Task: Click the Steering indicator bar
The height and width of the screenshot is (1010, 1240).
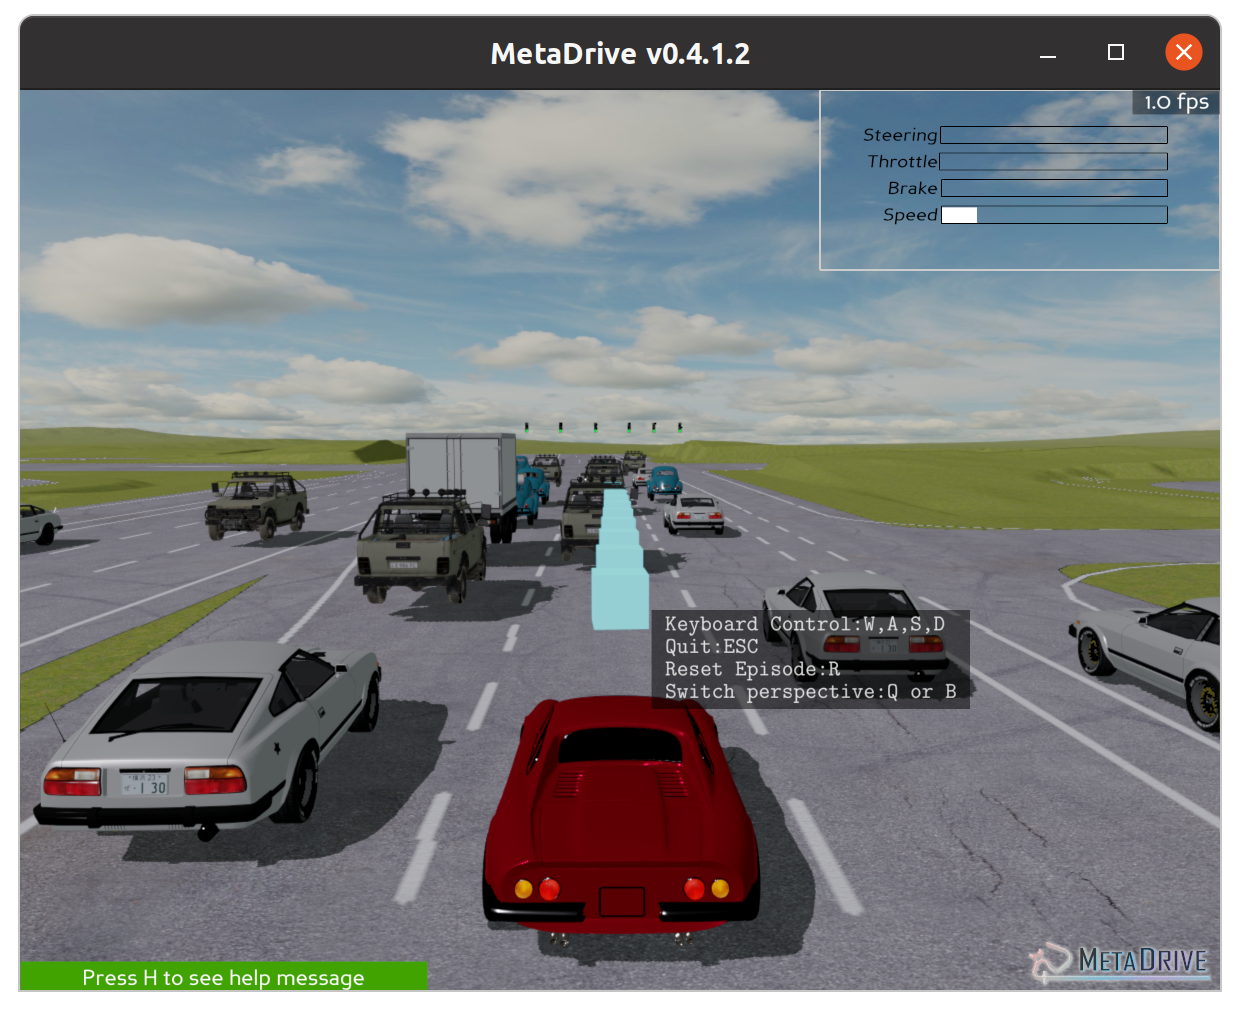Action: 1054,135
